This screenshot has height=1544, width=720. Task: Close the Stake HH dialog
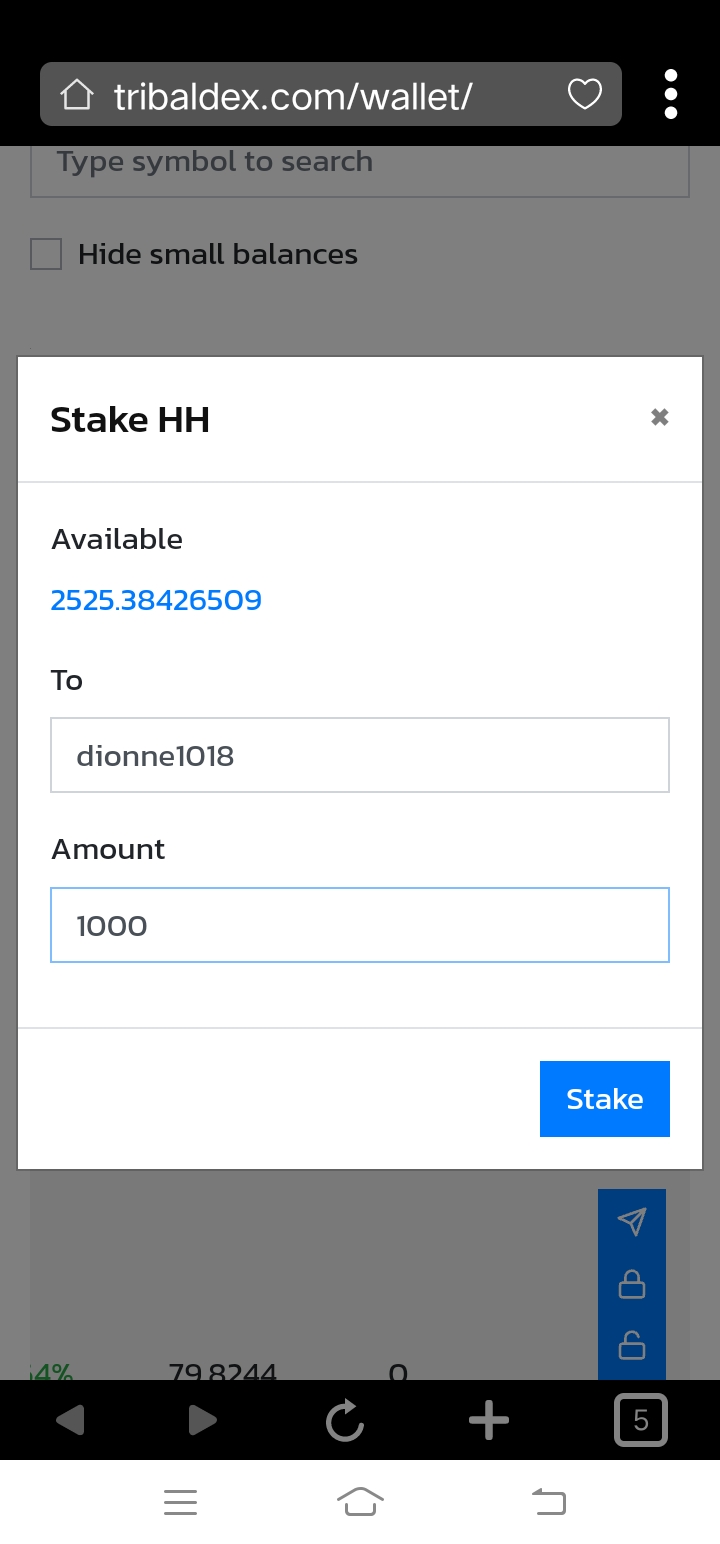659,417
